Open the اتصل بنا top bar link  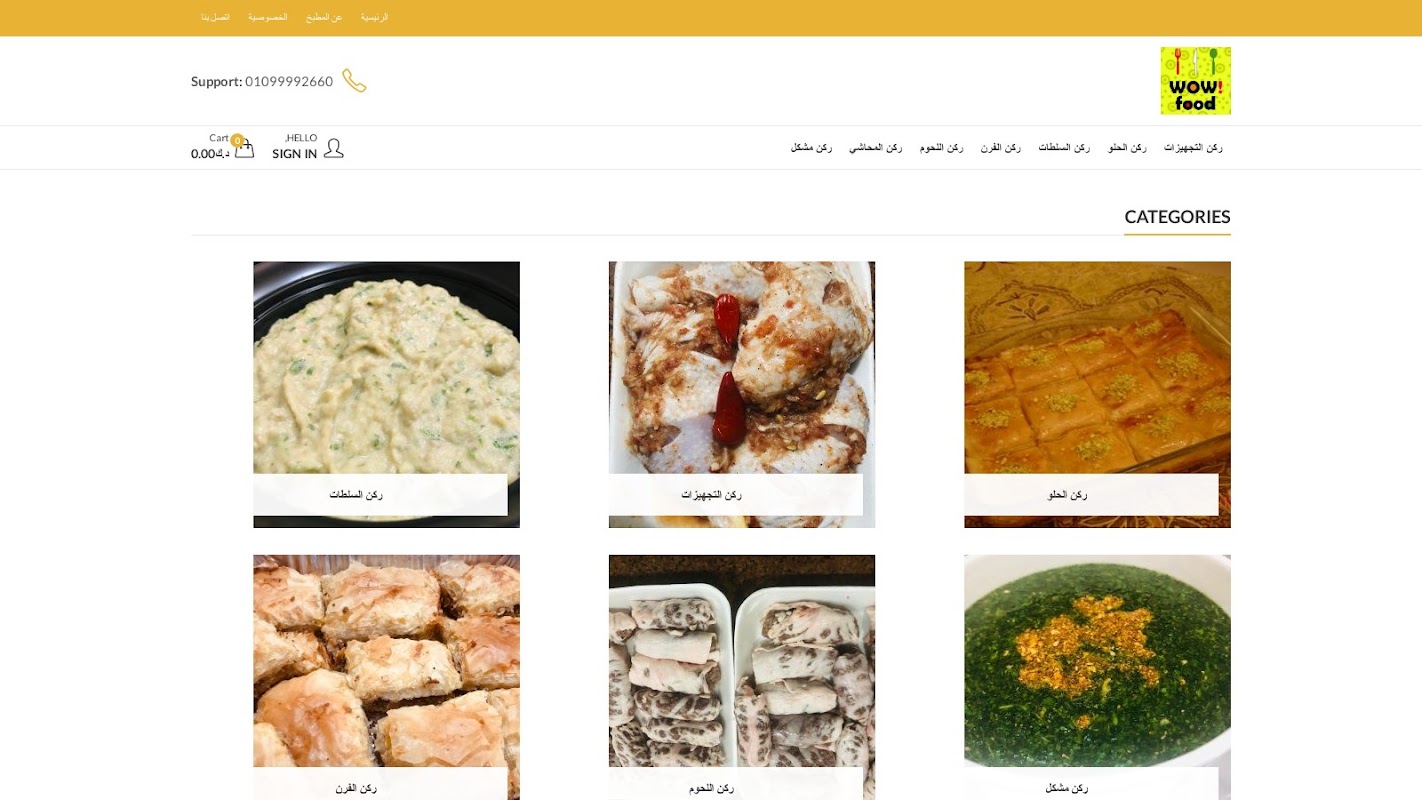215,18
